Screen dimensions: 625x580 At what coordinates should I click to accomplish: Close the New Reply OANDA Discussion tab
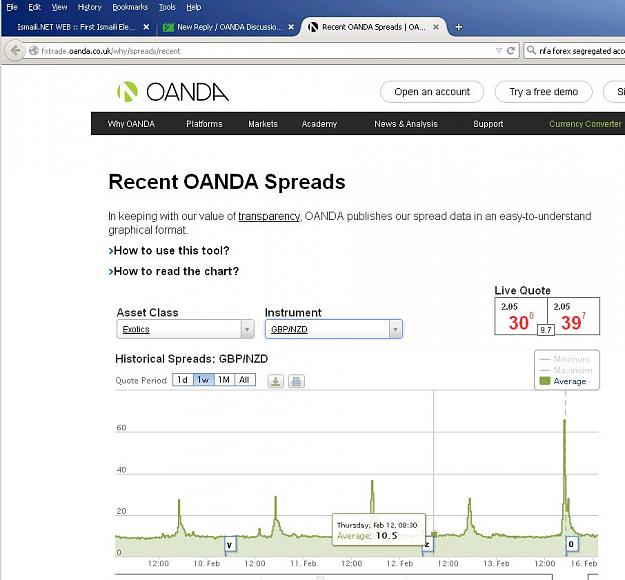point(291,27)
